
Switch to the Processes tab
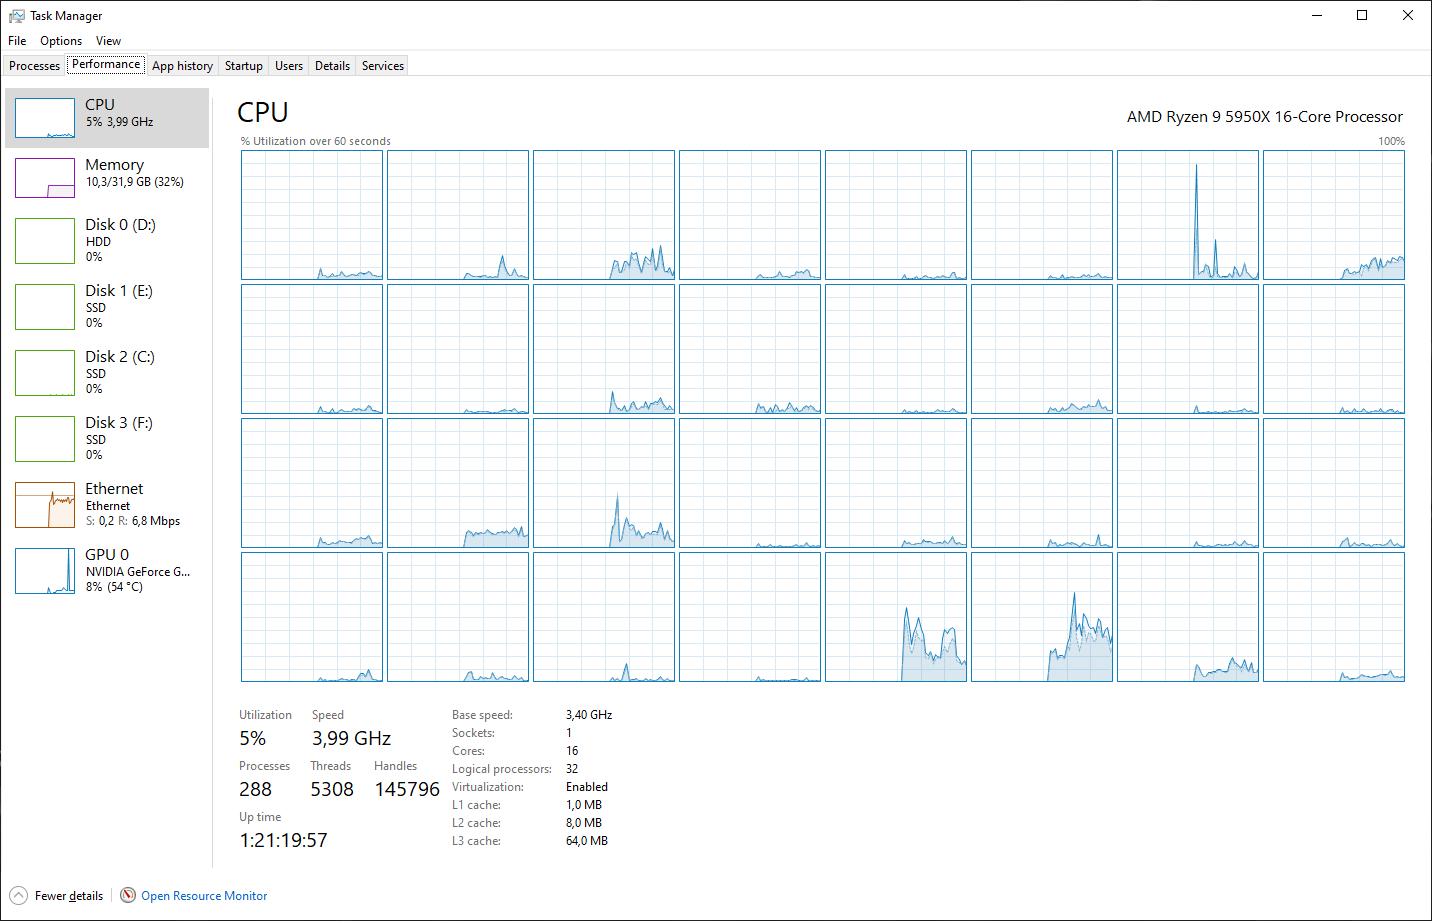(x=34, y=66)
